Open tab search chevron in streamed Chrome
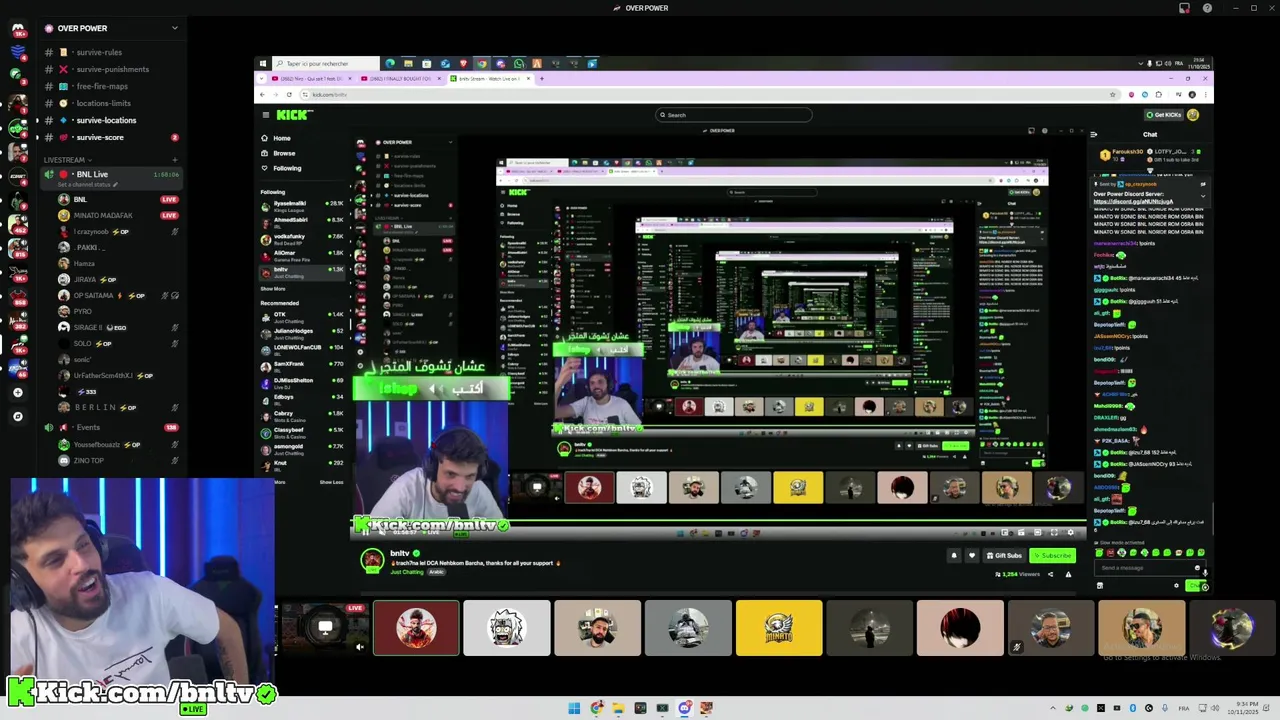 pos(261,79)
